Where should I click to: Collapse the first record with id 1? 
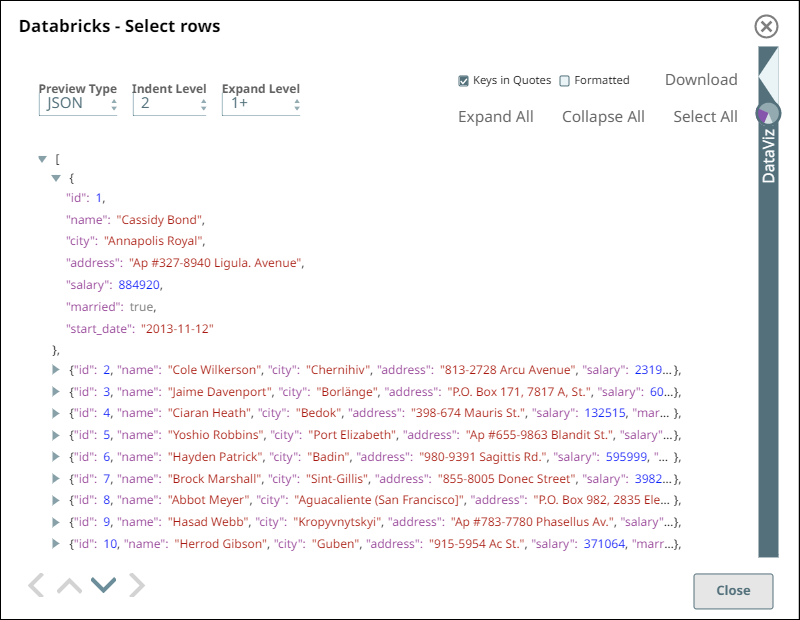[x=56, y=177]
